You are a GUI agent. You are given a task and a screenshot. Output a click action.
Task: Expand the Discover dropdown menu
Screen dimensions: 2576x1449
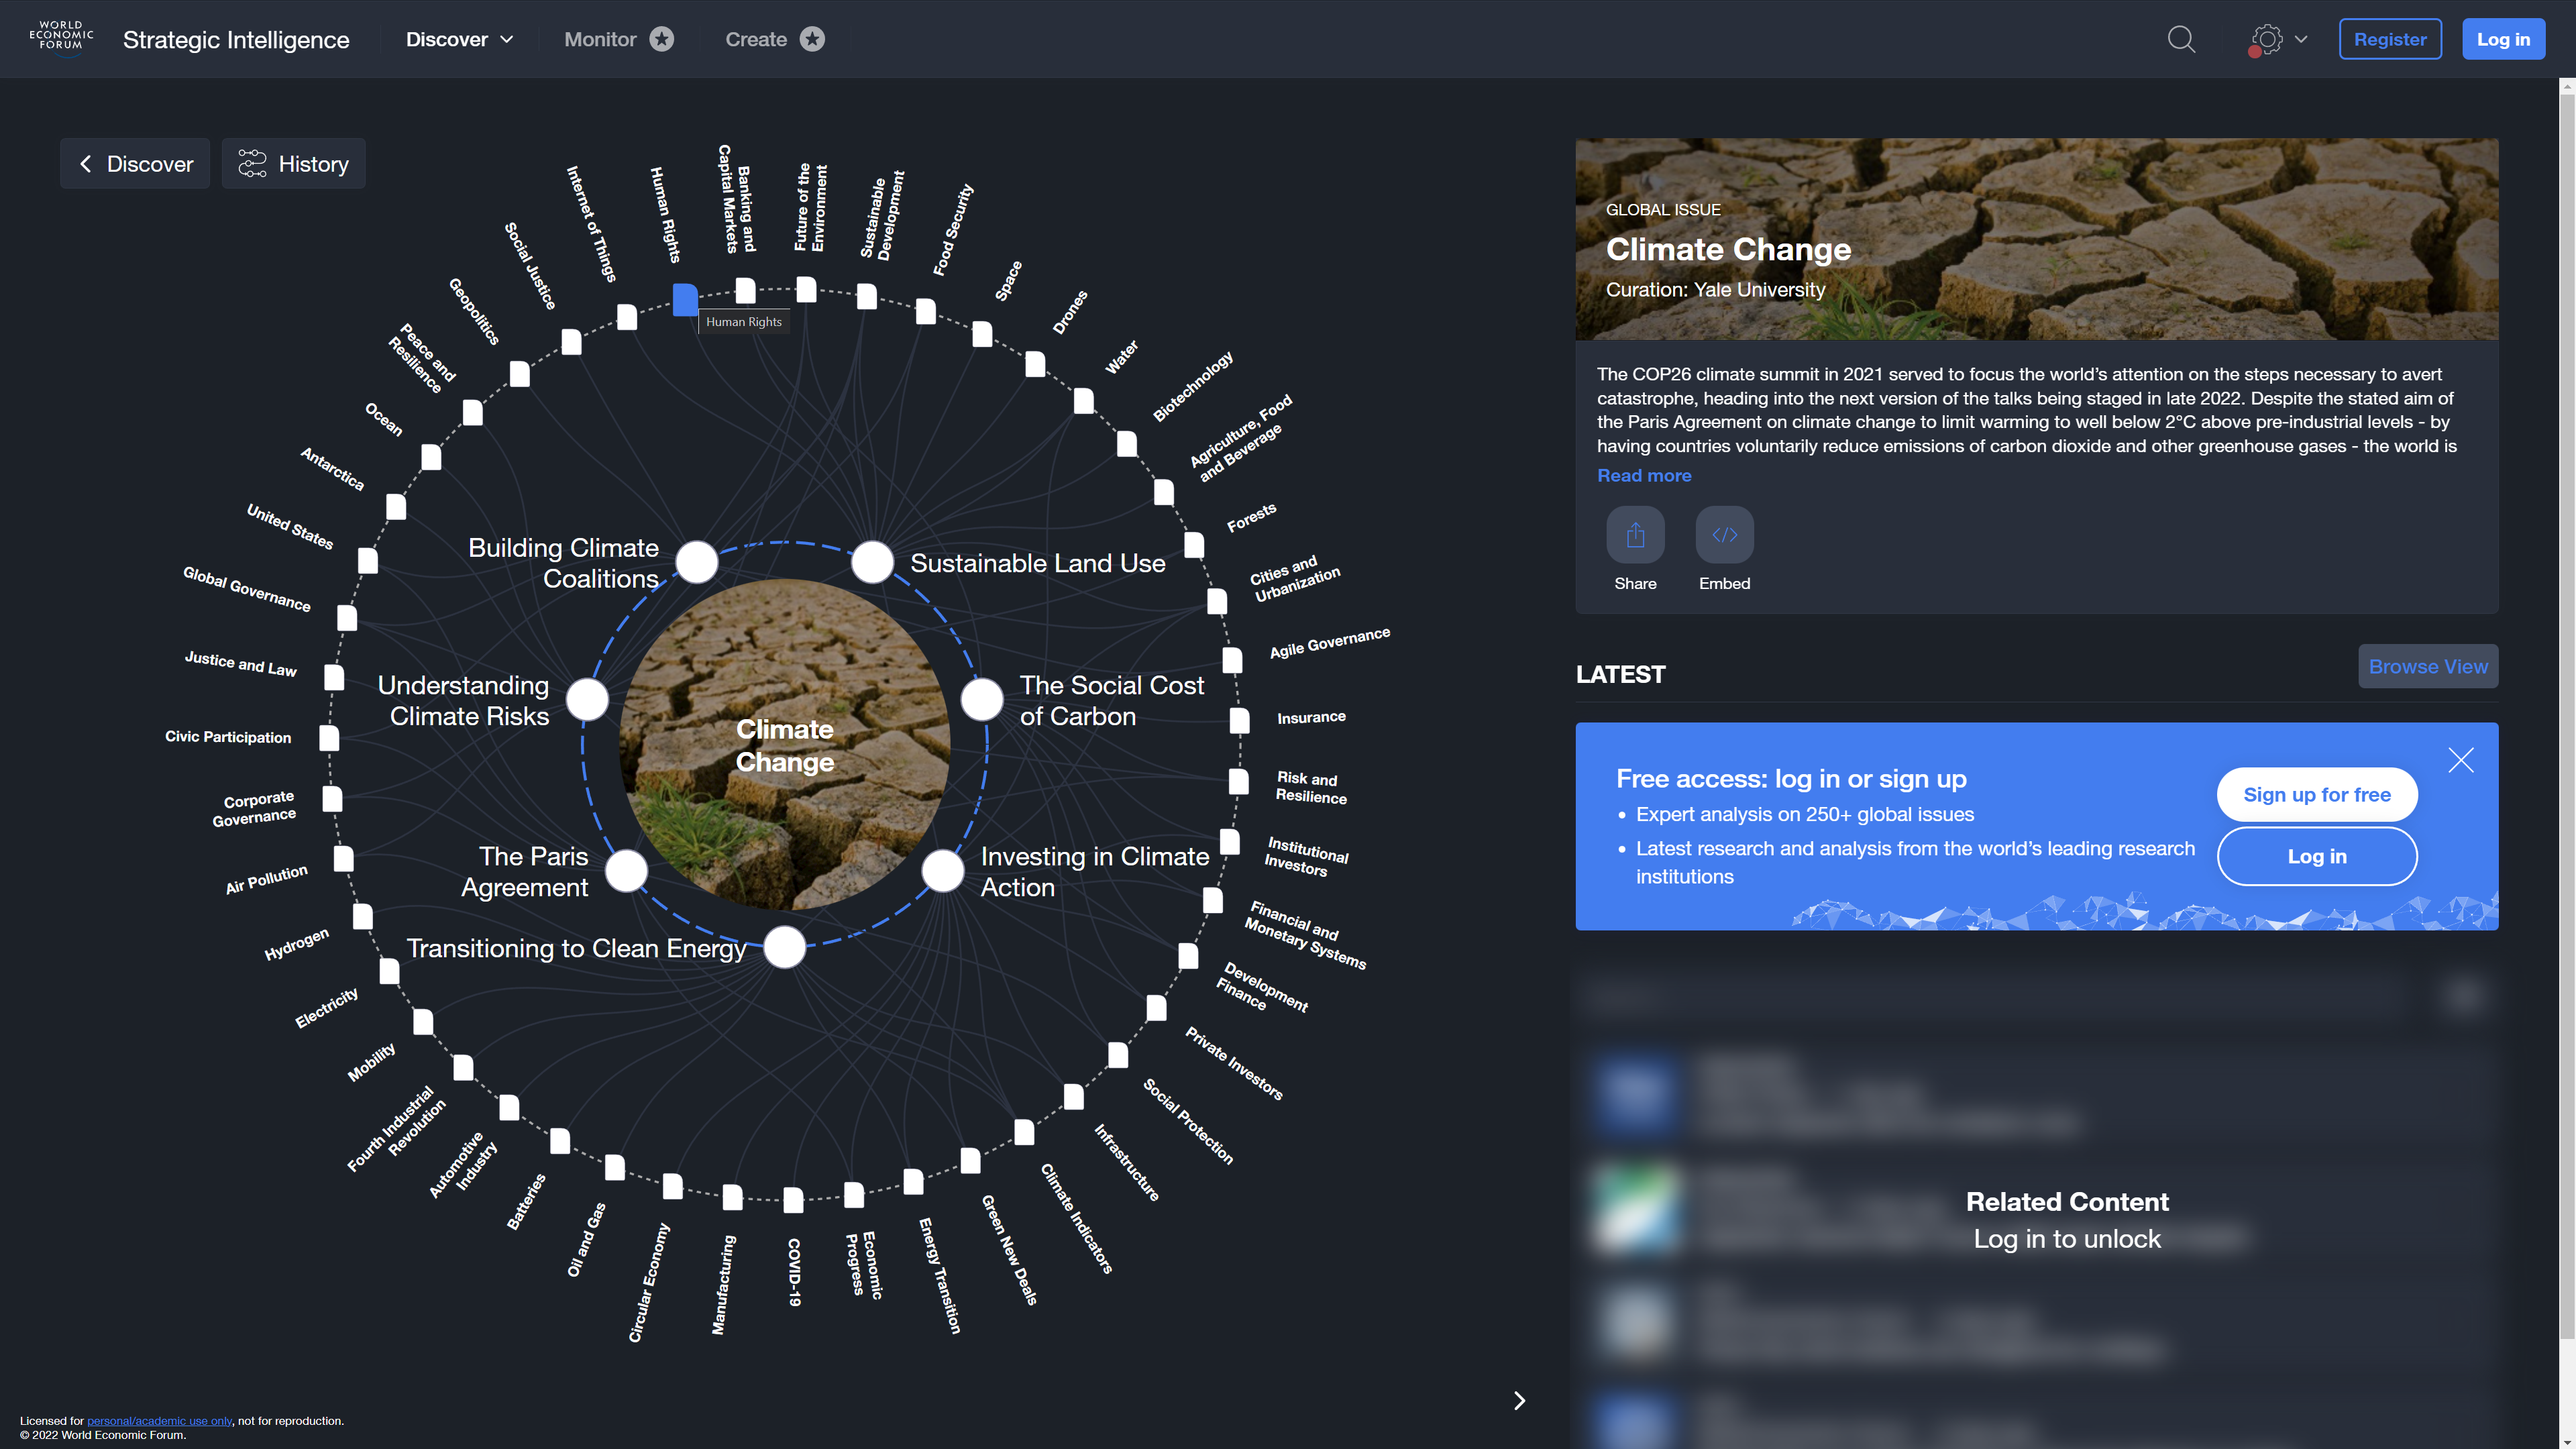[x=459, y=39]
